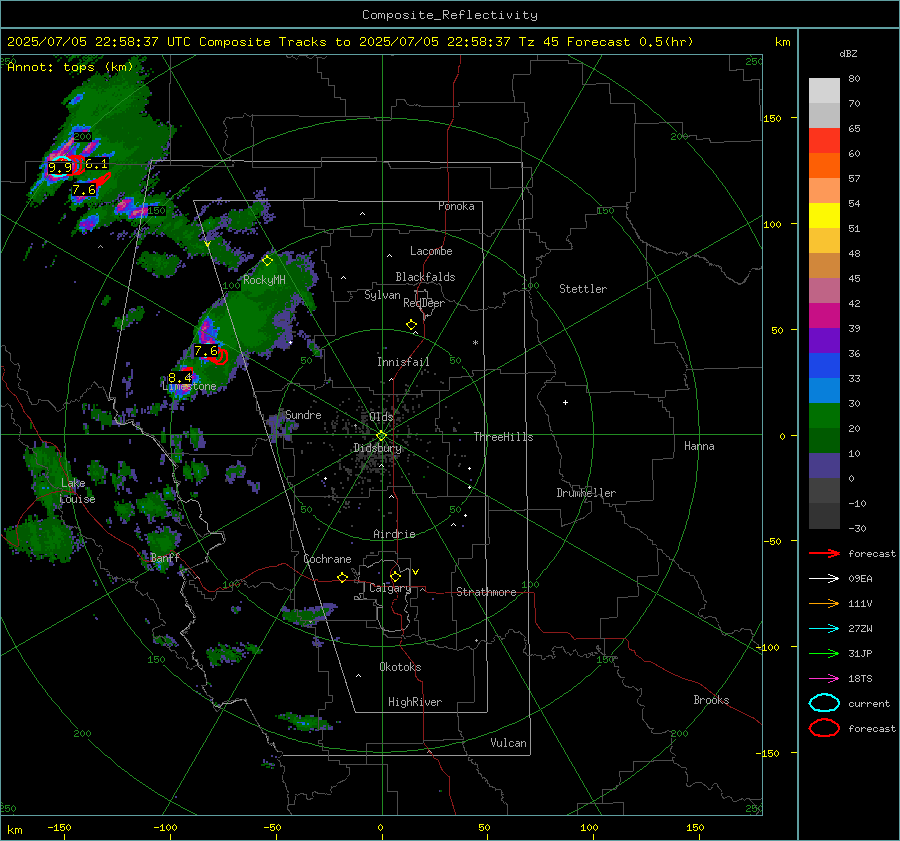This screenshot has height=841, width=900.
Task: Pick the red swatch between 65 and 60
Action: (824, 141)
